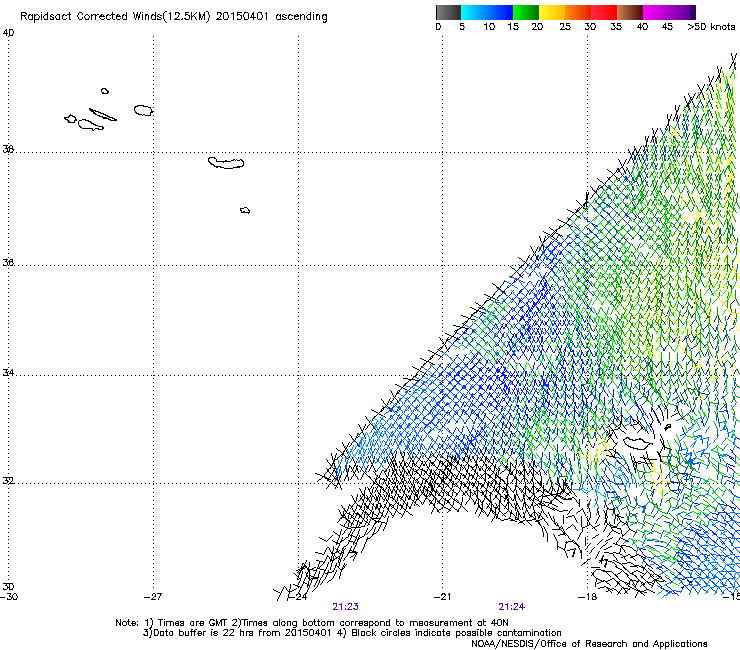
Task: Click the red 30-35 knots legend swatch
Action: (604, 12)
